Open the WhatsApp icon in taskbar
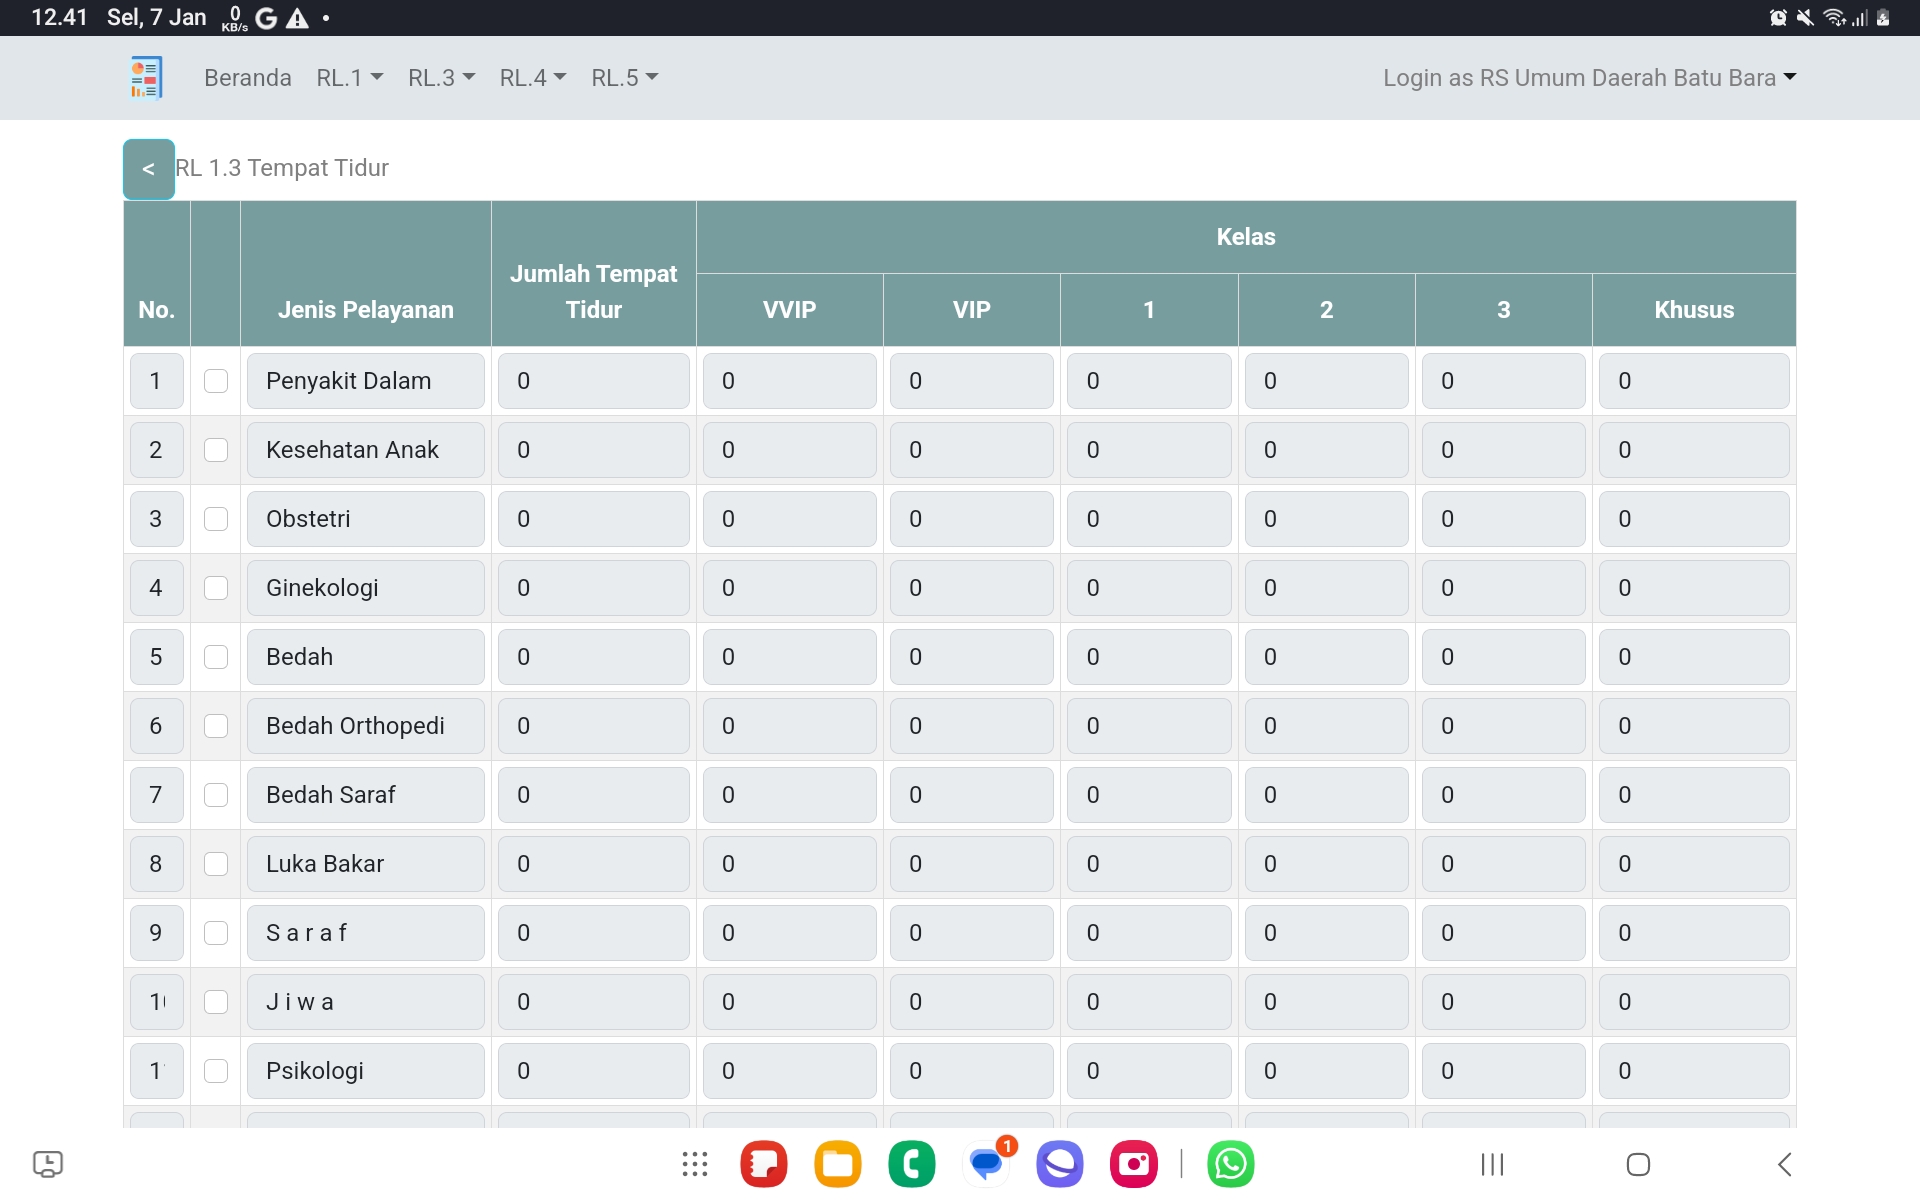This screenshot has height=1200, width=1920. 1231,1164
